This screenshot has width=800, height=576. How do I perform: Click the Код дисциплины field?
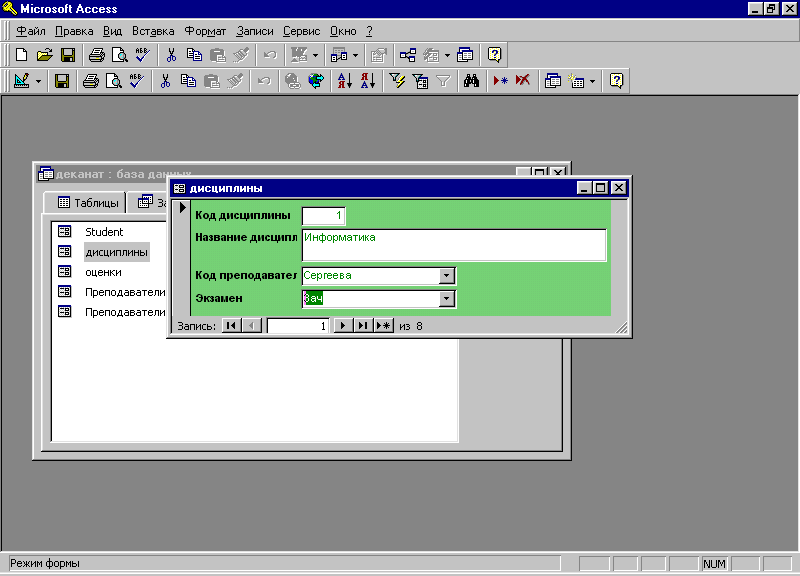(323, 215)
